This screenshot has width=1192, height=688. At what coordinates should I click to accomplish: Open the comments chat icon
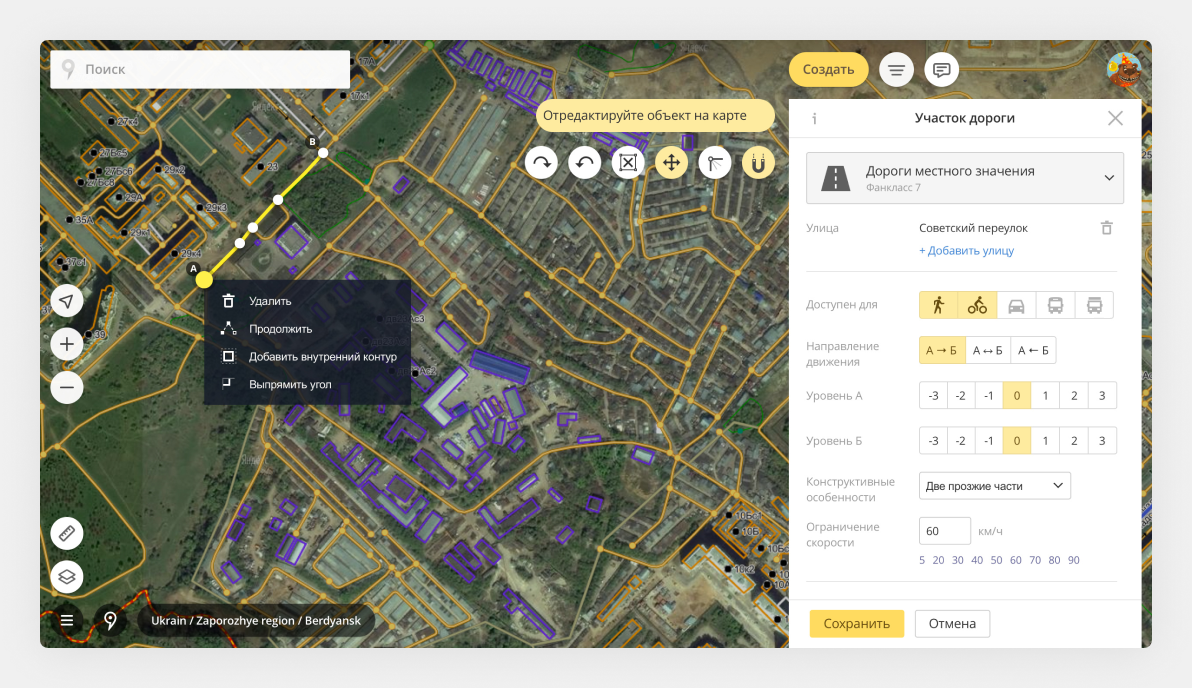[x=941, y=70]
